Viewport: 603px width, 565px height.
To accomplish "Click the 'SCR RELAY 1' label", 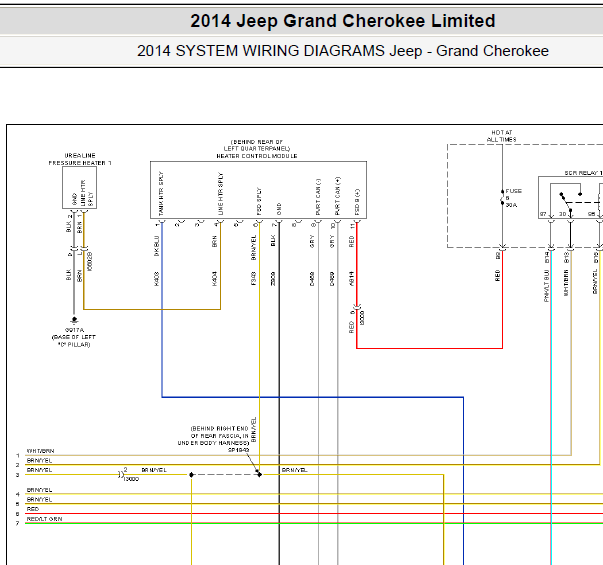I will click(x=583, y=173).
